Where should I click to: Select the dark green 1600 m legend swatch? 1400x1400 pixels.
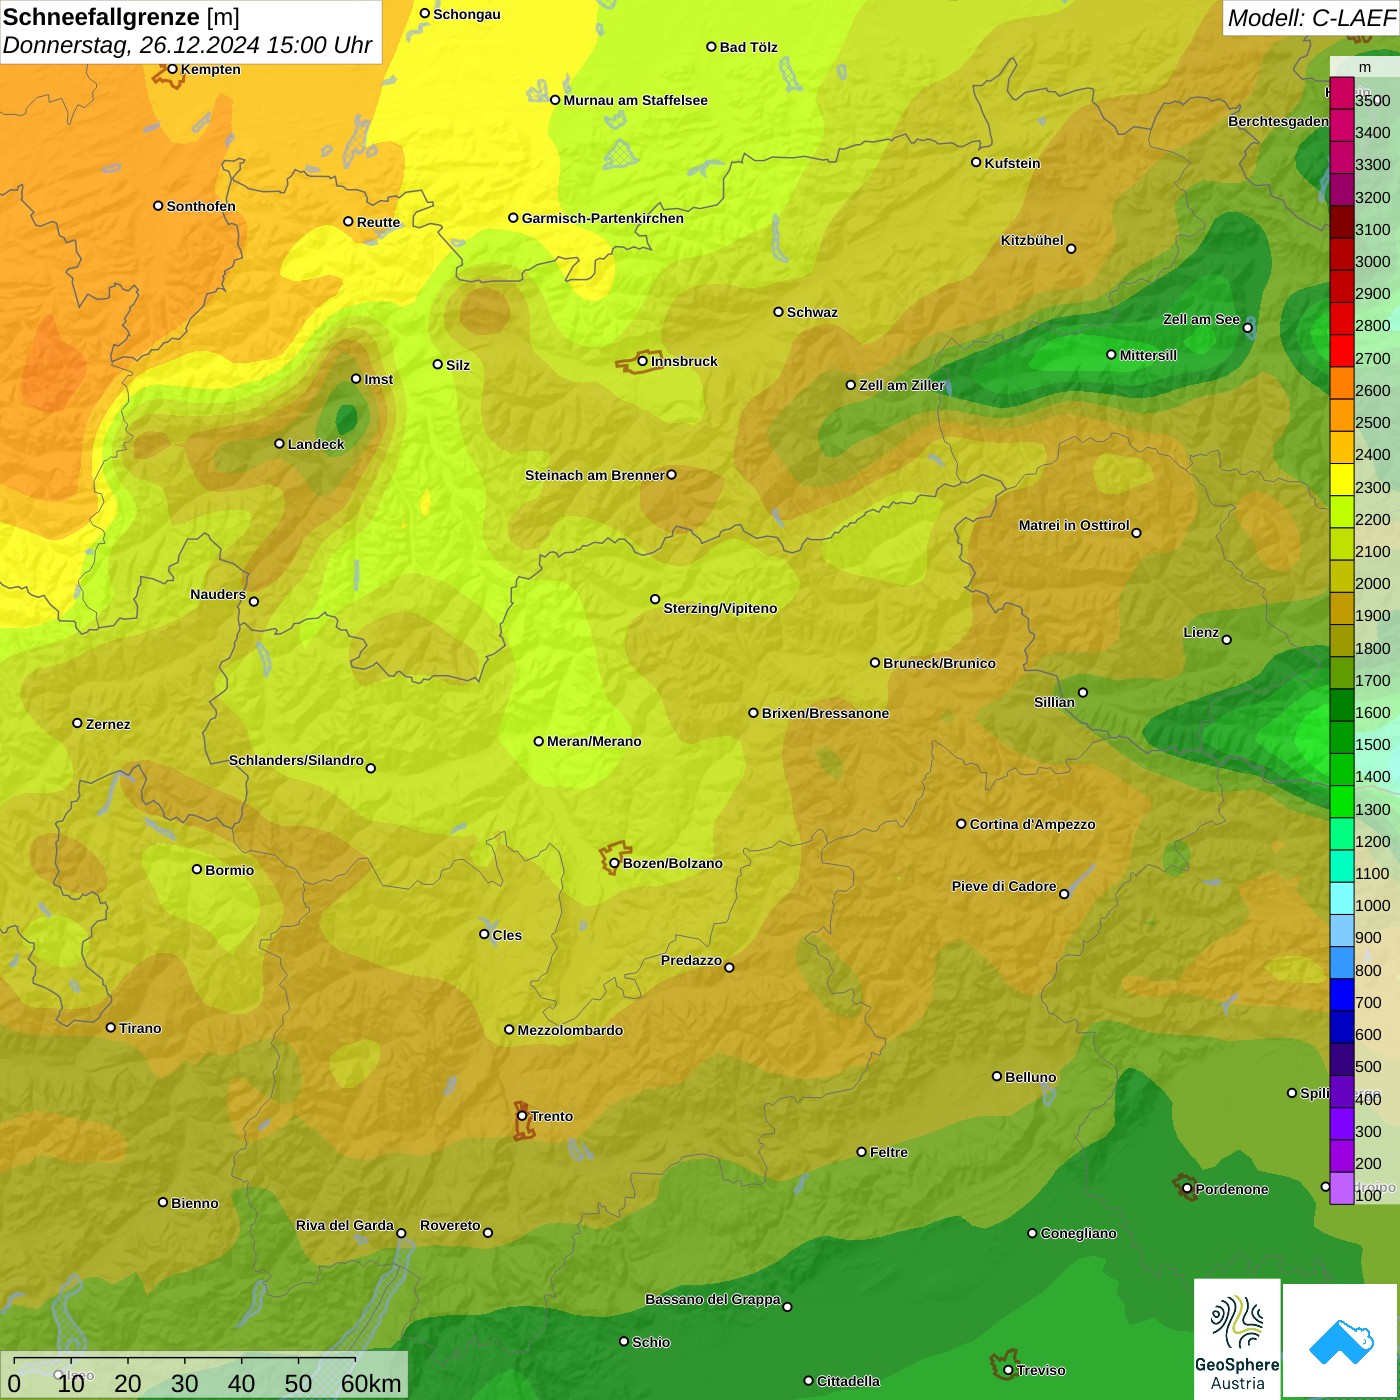[x=1342, y=705]
